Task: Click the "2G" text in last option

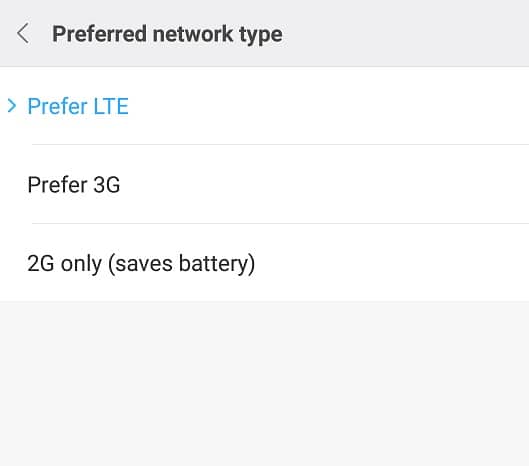Action: pyautogui.click(x=40, y=263)
